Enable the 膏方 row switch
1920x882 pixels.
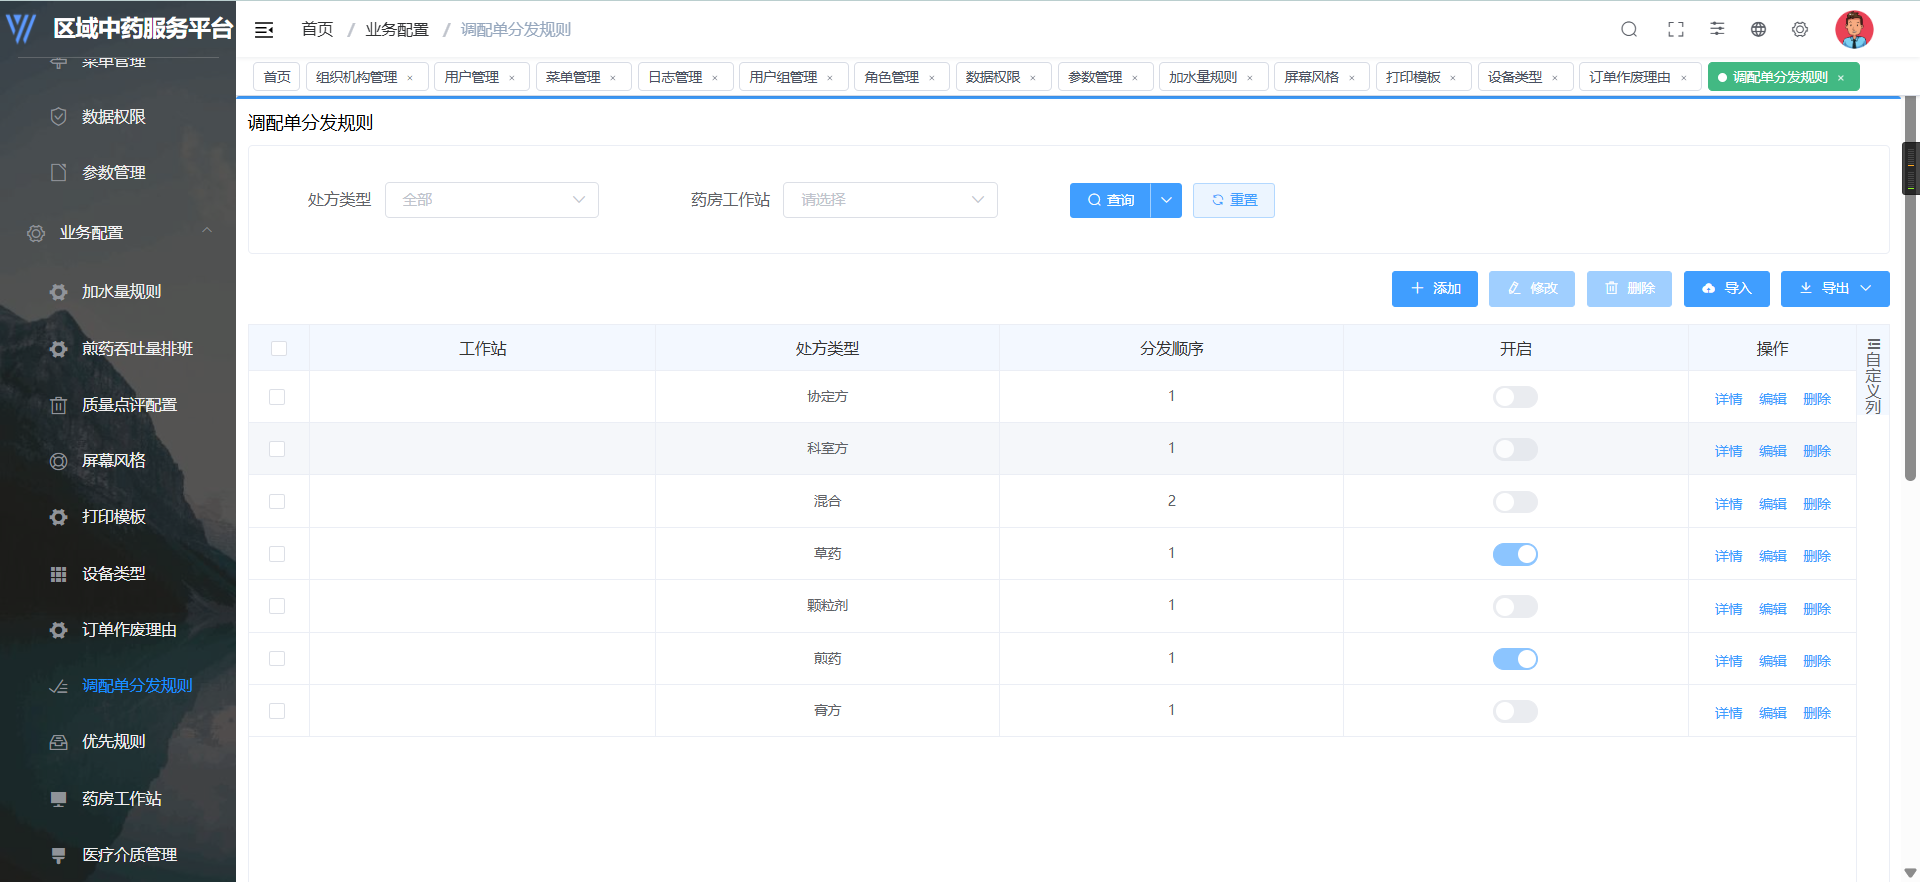tap(1515, 711)
